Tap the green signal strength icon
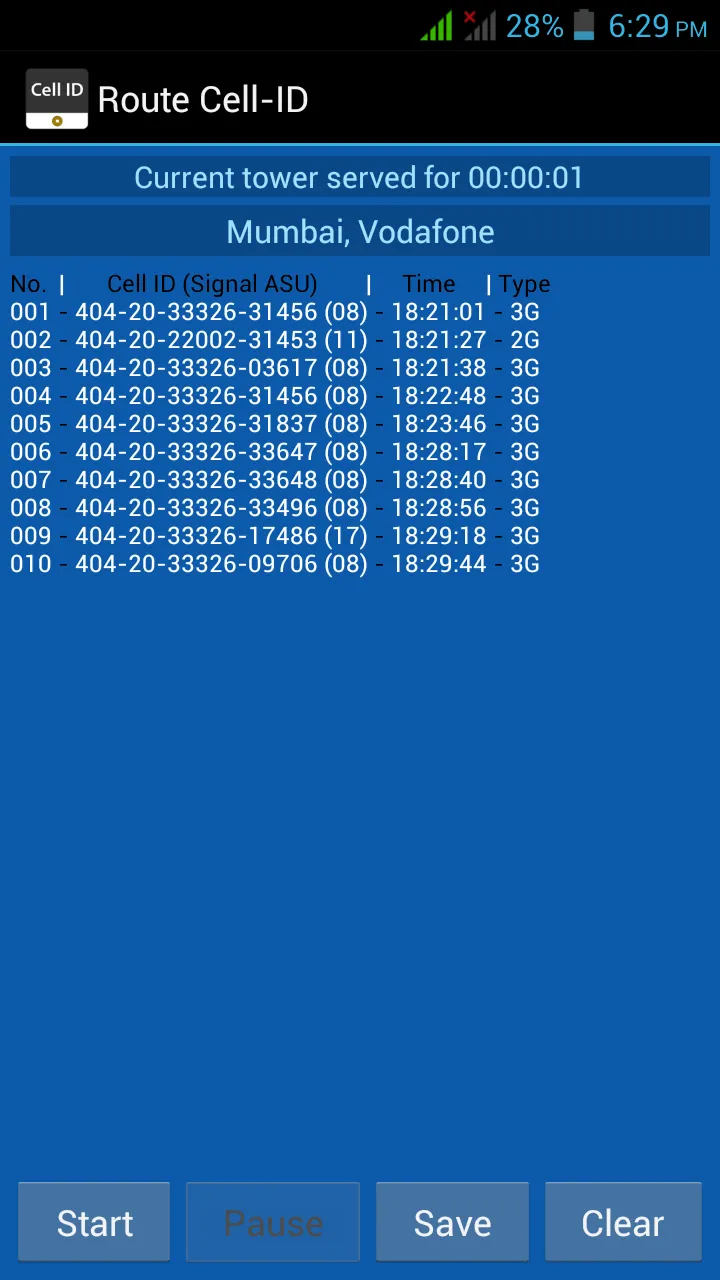The image size is (720, 1280). pos(437,26)
